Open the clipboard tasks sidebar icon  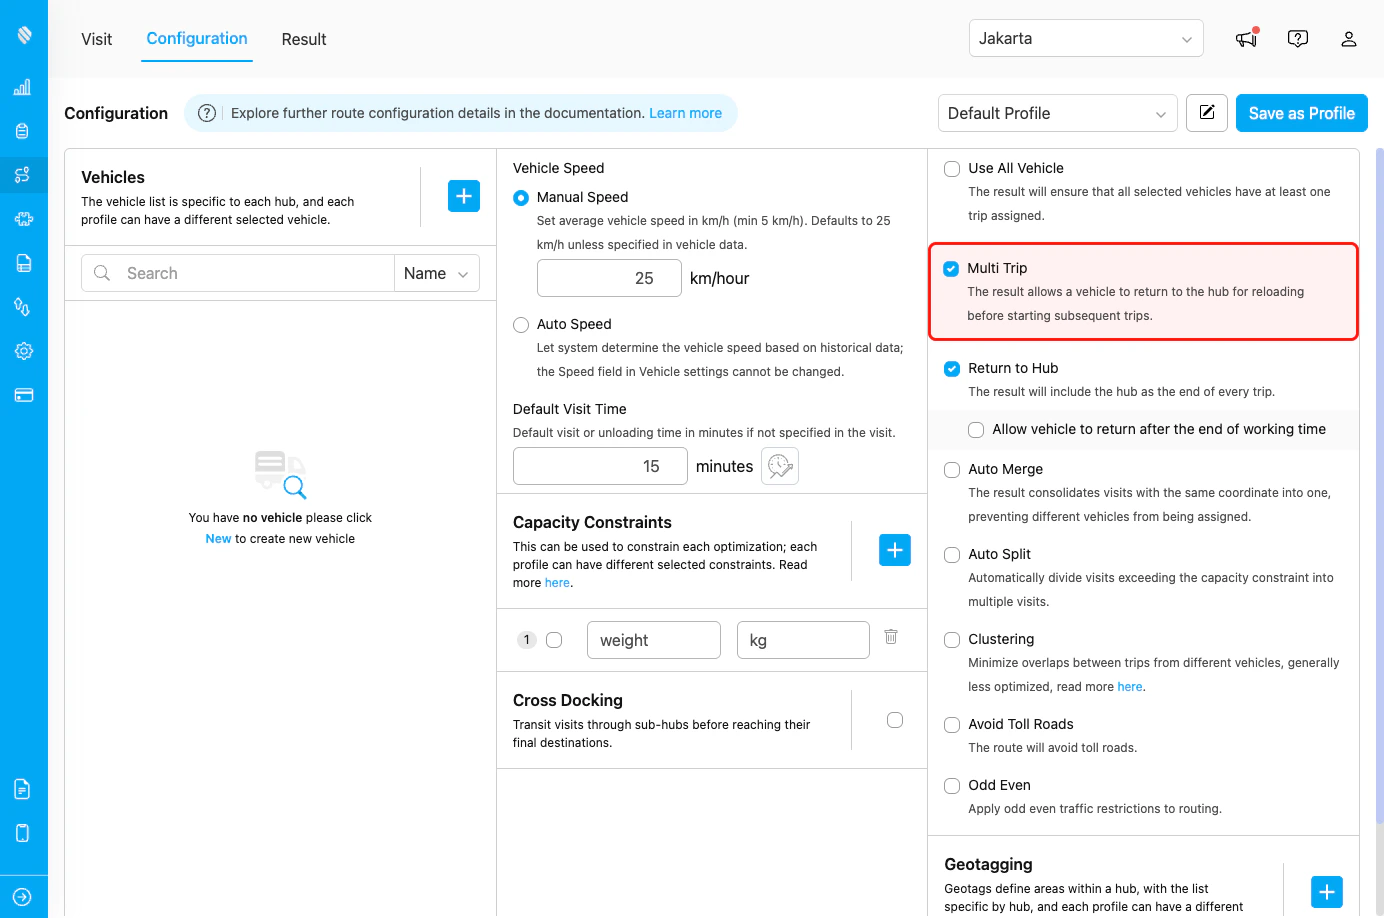[23, 131]
